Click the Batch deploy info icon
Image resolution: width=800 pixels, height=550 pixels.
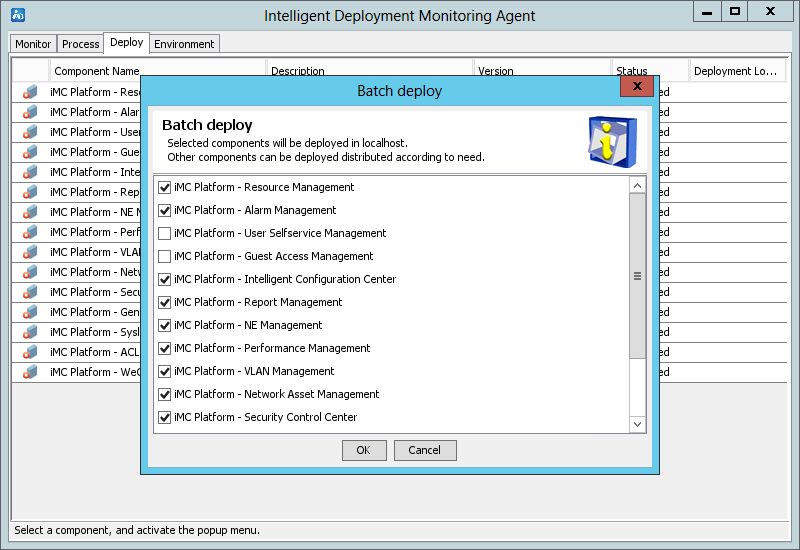tap(612, 142)
